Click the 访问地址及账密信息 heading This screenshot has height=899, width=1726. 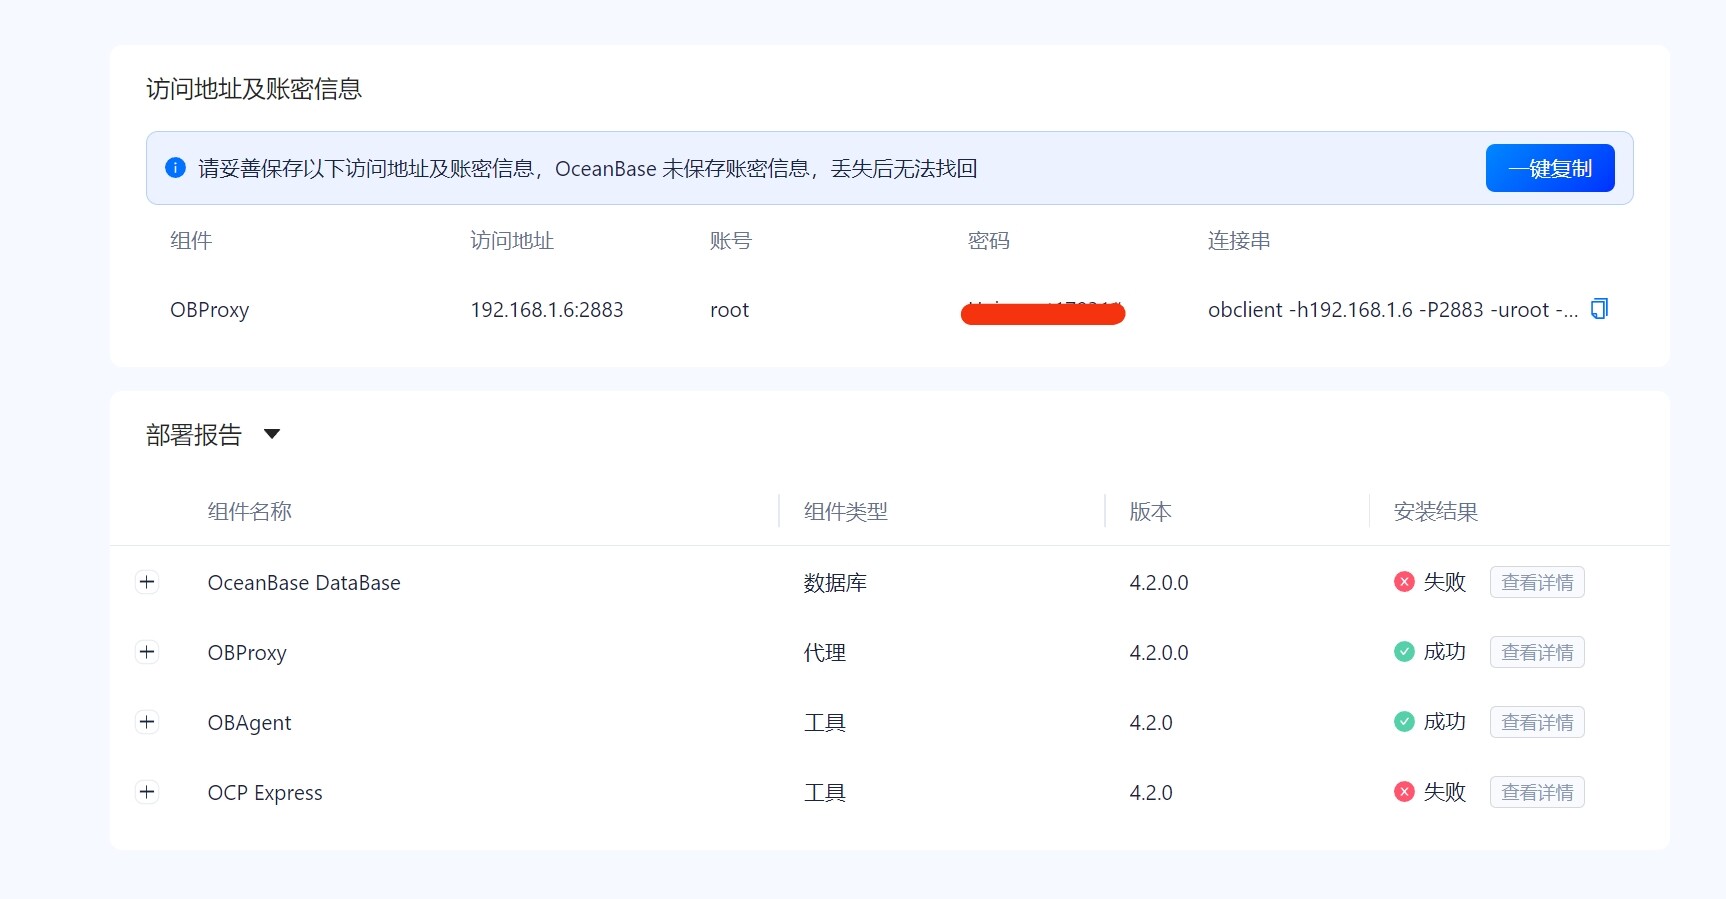[254, 88]
